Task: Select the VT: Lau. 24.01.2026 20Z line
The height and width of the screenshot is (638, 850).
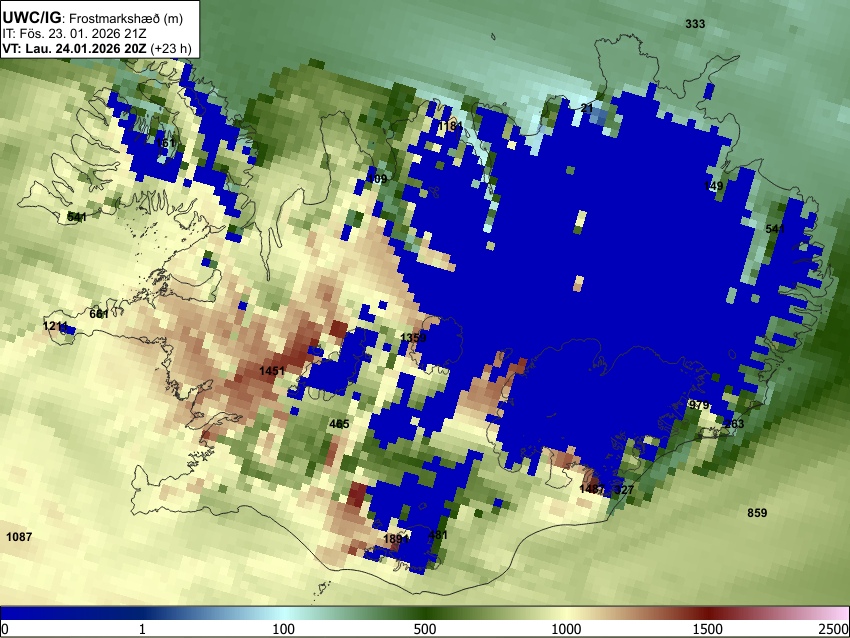Action: [97, 48]
